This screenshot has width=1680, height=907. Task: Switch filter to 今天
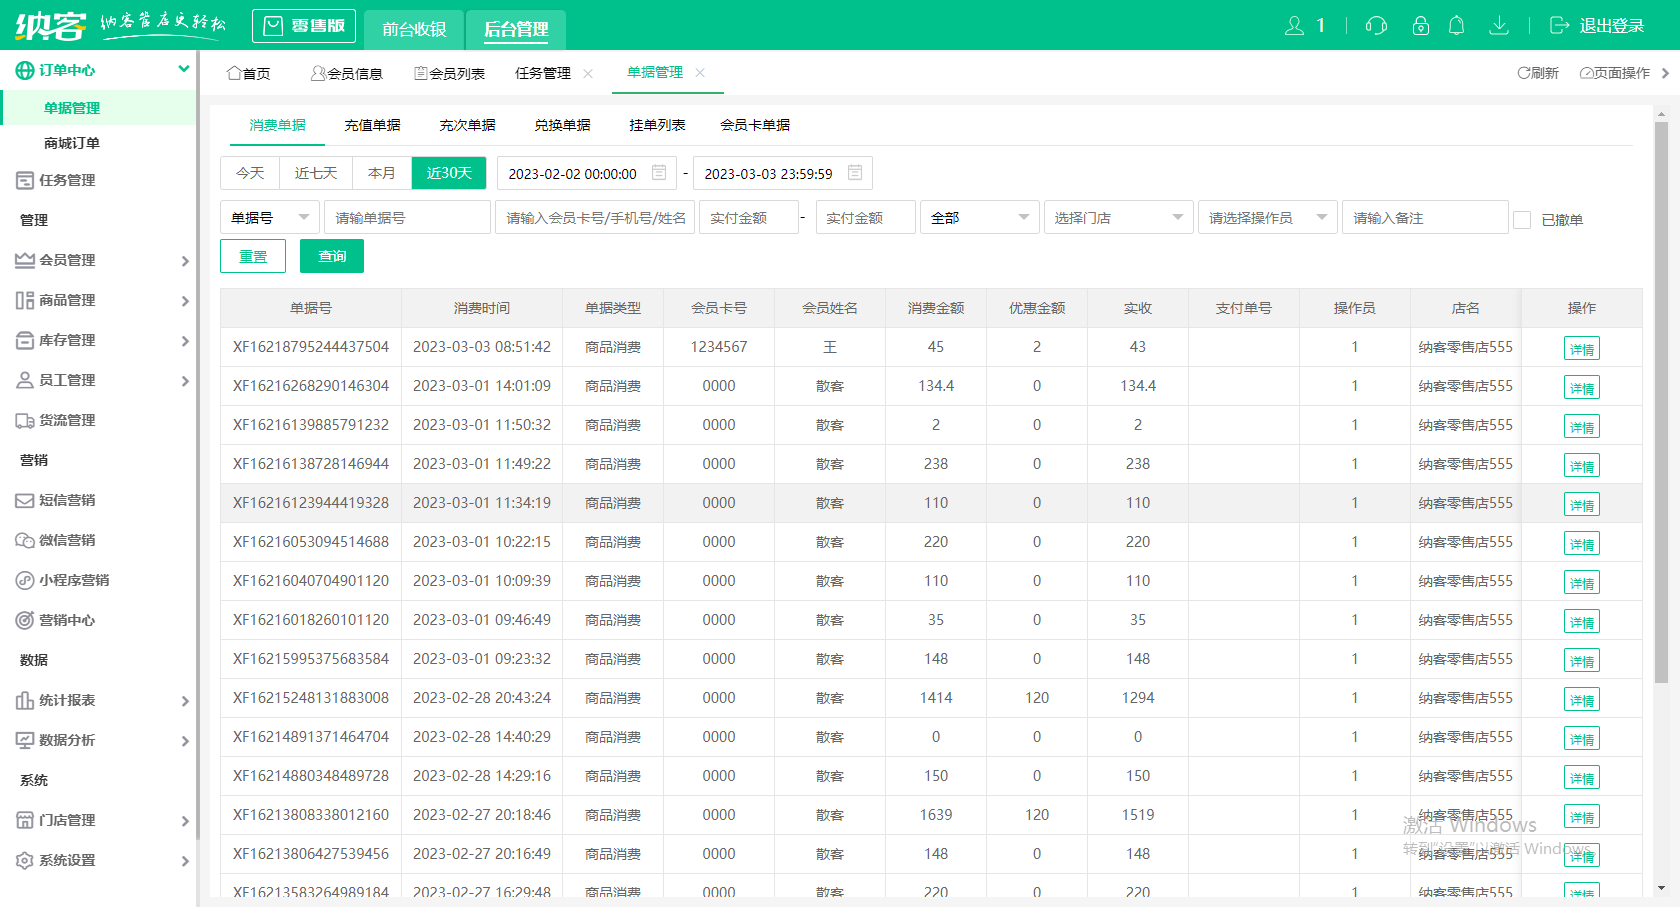[250, 172]
